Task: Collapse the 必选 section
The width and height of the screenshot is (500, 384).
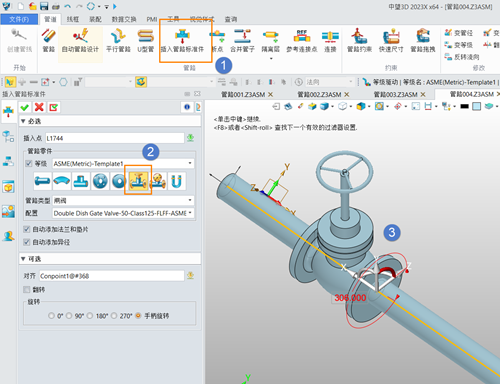Action: [x=23, y=121]
